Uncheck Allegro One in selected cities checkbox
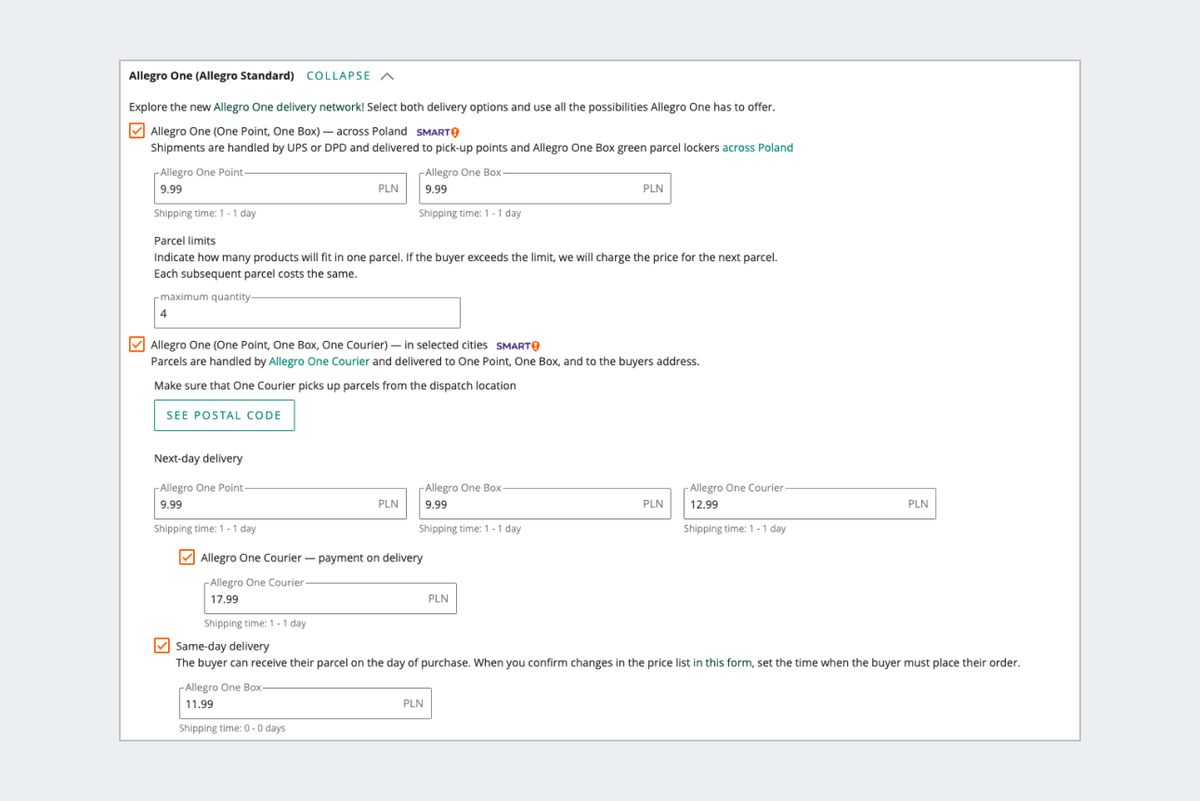Screen dimensions: 1200x801 (137, 345)
